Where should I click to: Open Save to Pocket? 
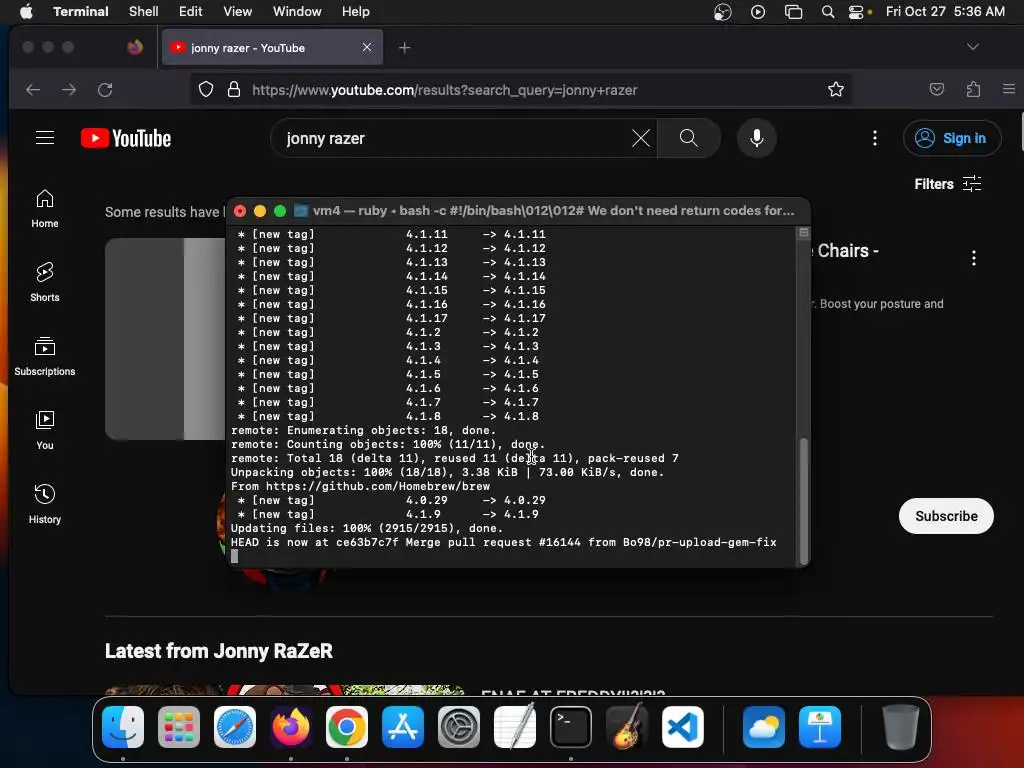[x=936, y=89]
